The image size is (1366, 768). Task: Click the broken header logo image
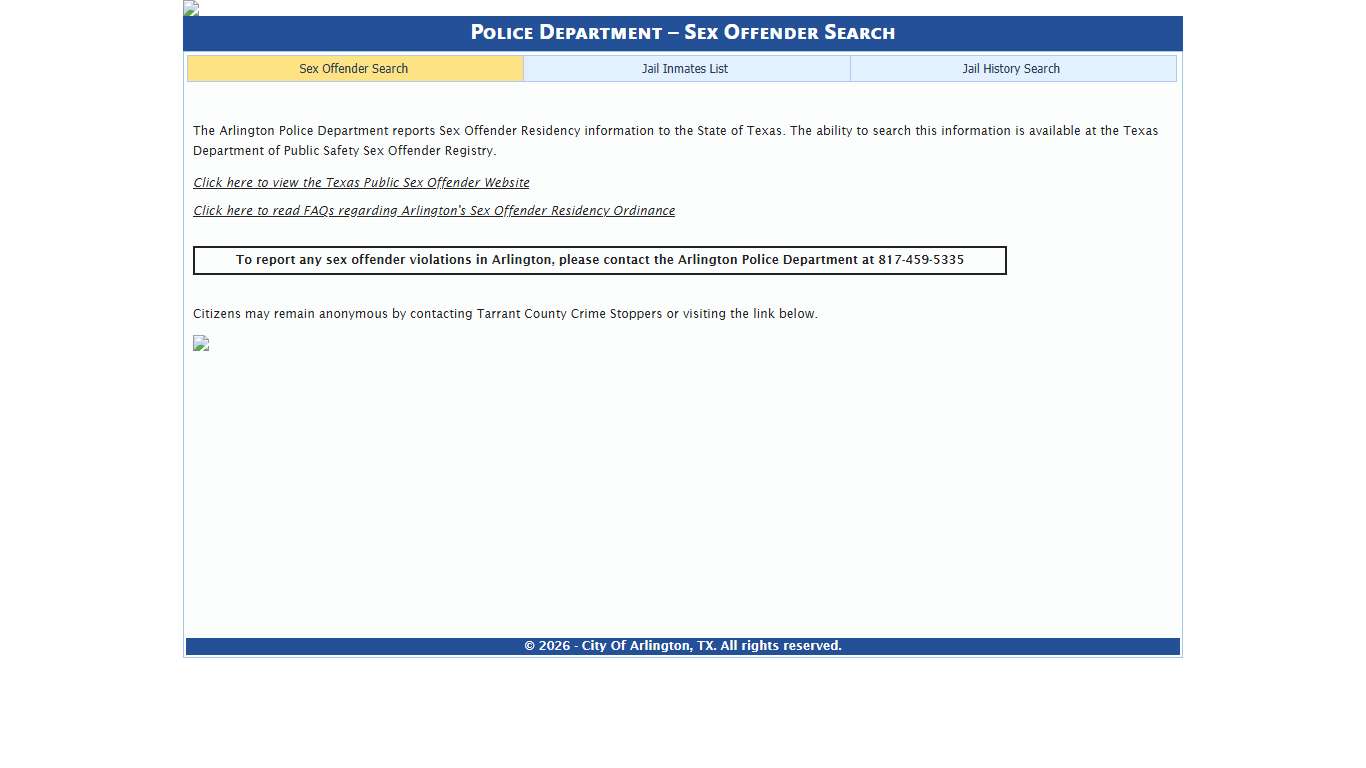(191, 9)
